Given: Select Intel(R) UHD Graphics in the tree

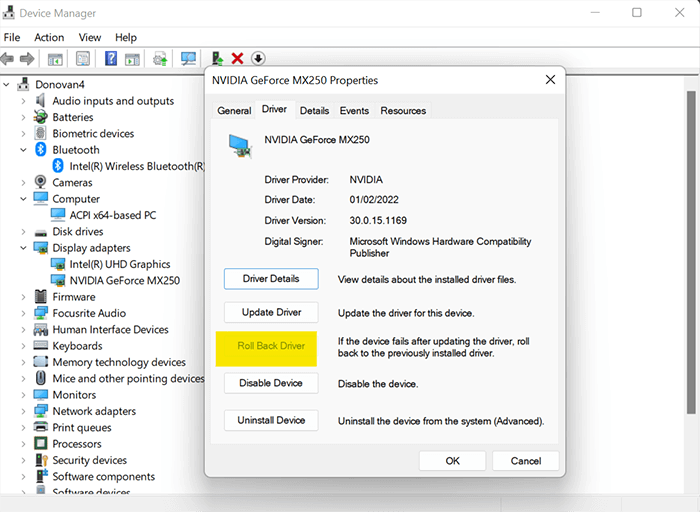Looking at the screenshot, I should coord(120,264).
